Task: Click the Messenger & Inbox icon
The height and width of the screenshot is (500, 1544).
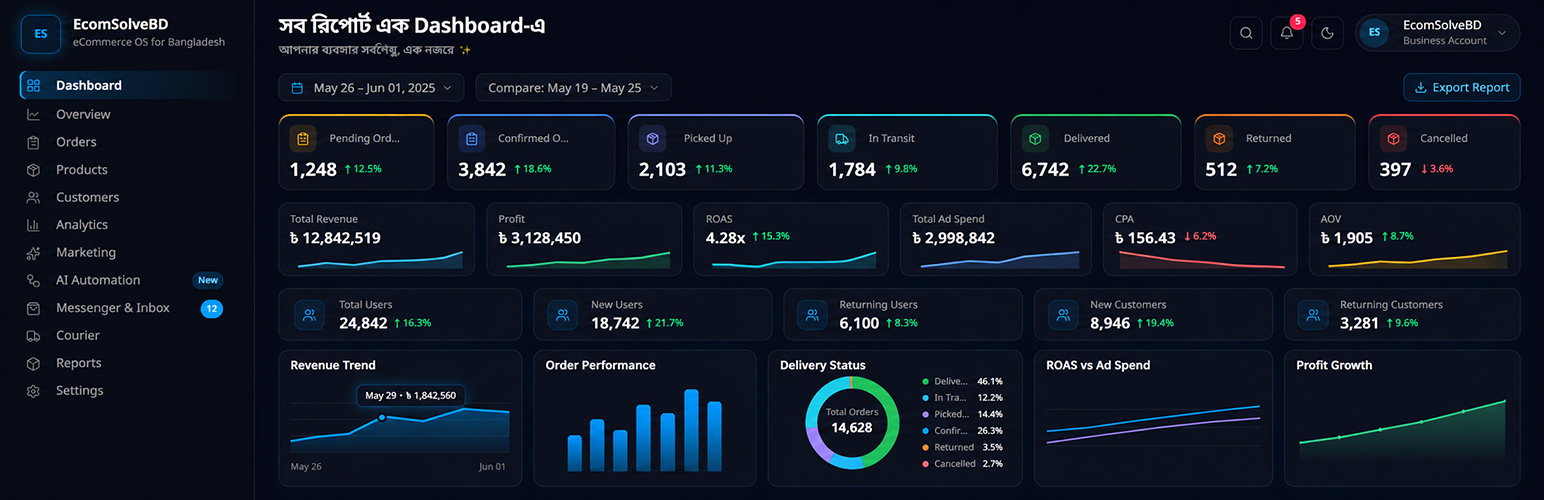Action: pos(34,308)
